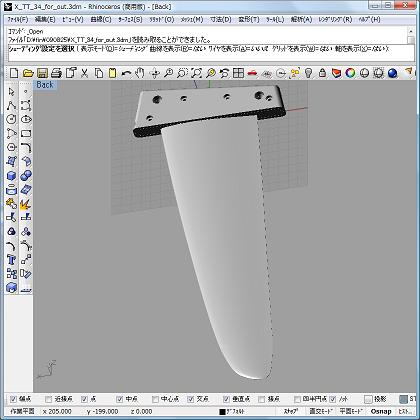420x420 pixels.
Task: Enable the 近接点 near osnap checkbox
Action: click(49, 399)
